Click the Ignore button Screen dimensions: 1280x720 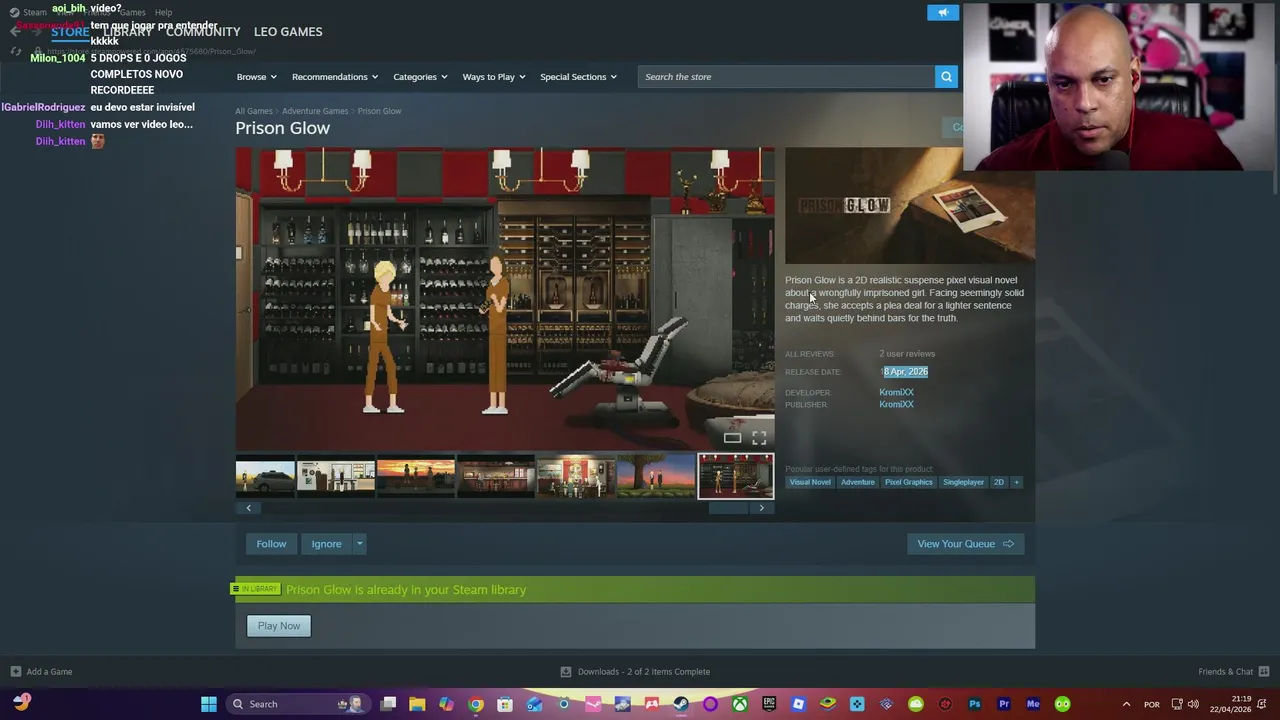pyautogui.click(x=326, y=544)
